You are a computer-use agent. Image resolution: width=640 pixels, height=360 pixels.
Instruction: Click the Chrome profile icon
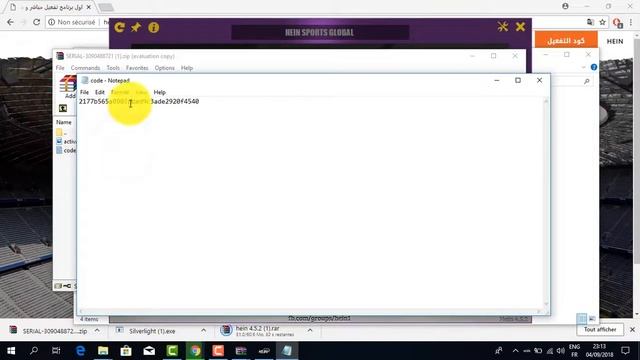tap(565, 6)
